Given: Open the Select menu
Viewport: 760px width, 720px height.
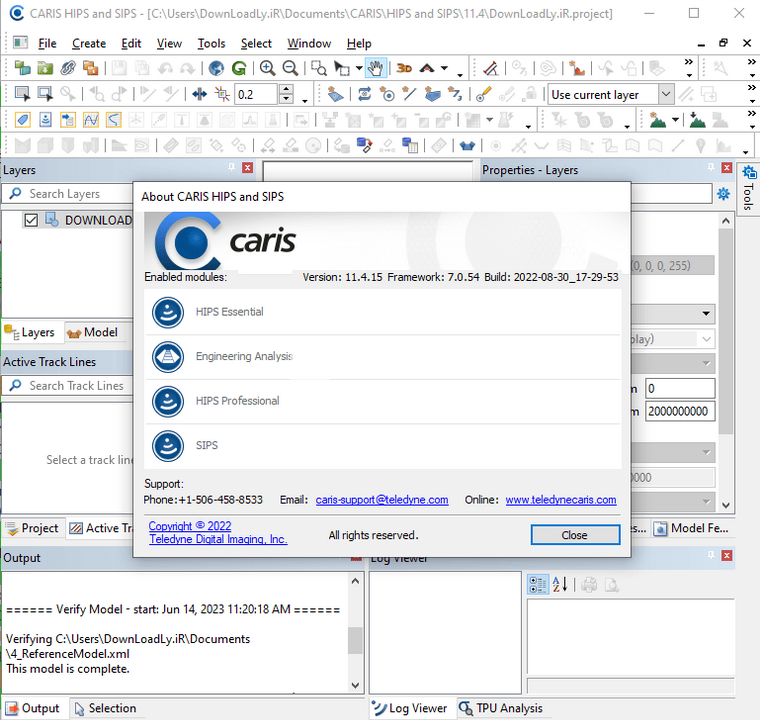Looking at the screenshot, I should point(256,44).
